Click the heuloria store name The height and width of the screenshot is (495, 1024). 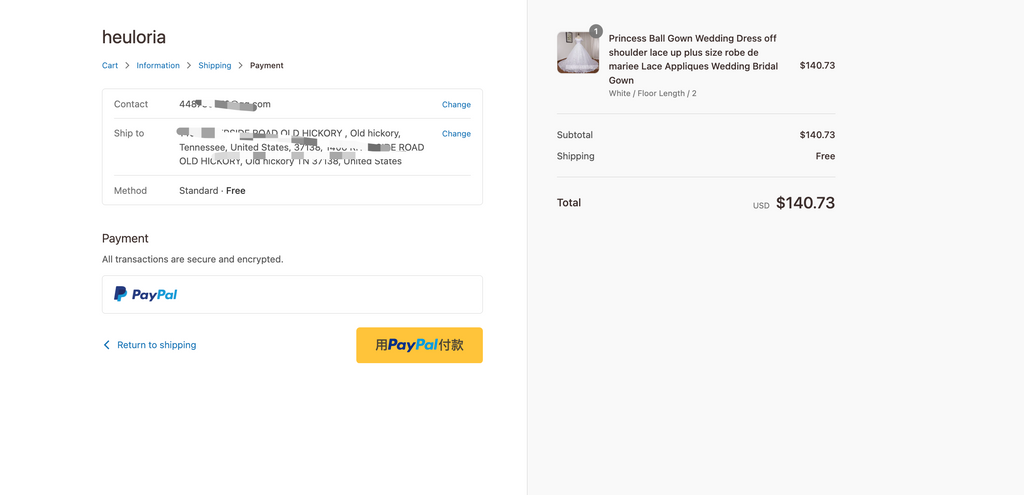[134, 37]
